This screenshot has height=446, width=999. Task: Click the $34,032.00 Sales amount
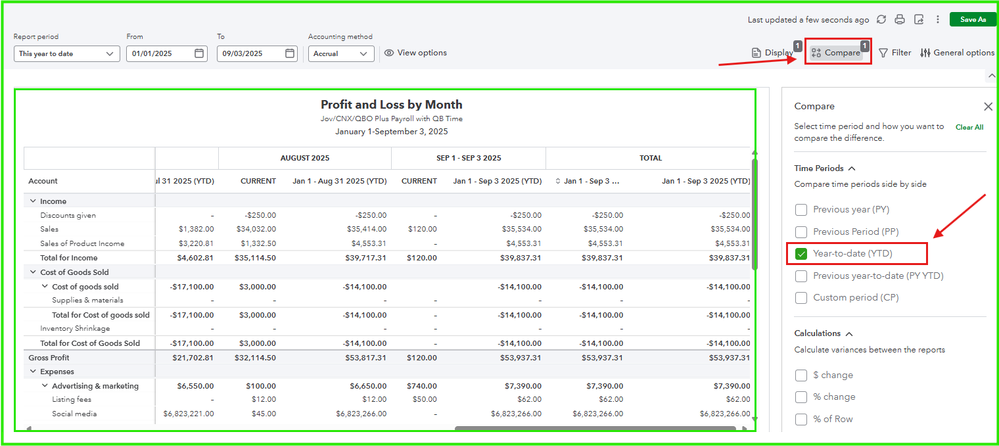(x=257, y=229)
